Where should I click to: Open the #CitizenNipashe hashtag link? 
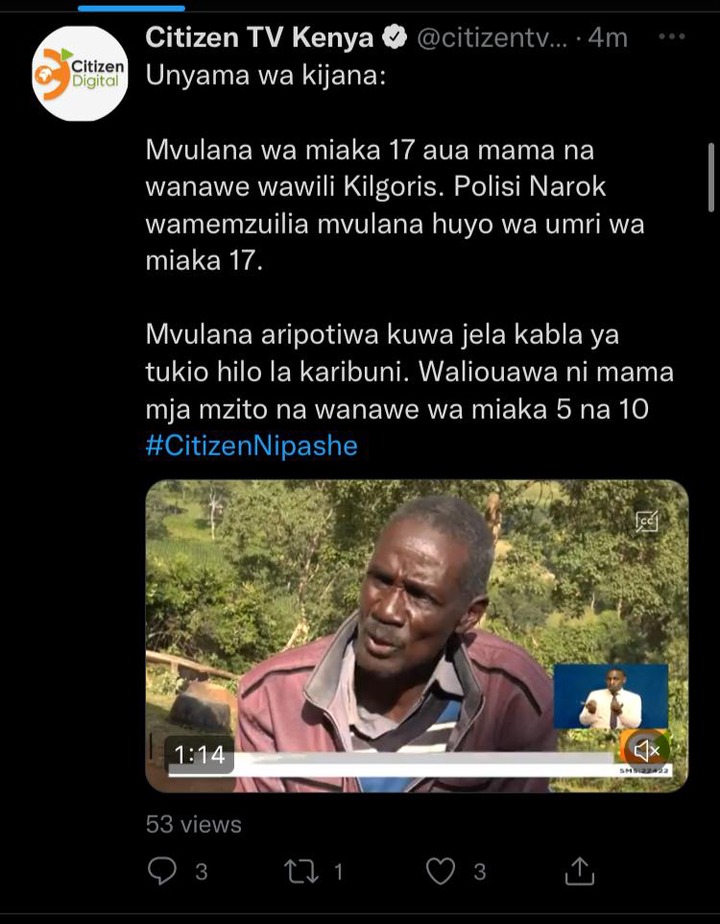(252, 446)
